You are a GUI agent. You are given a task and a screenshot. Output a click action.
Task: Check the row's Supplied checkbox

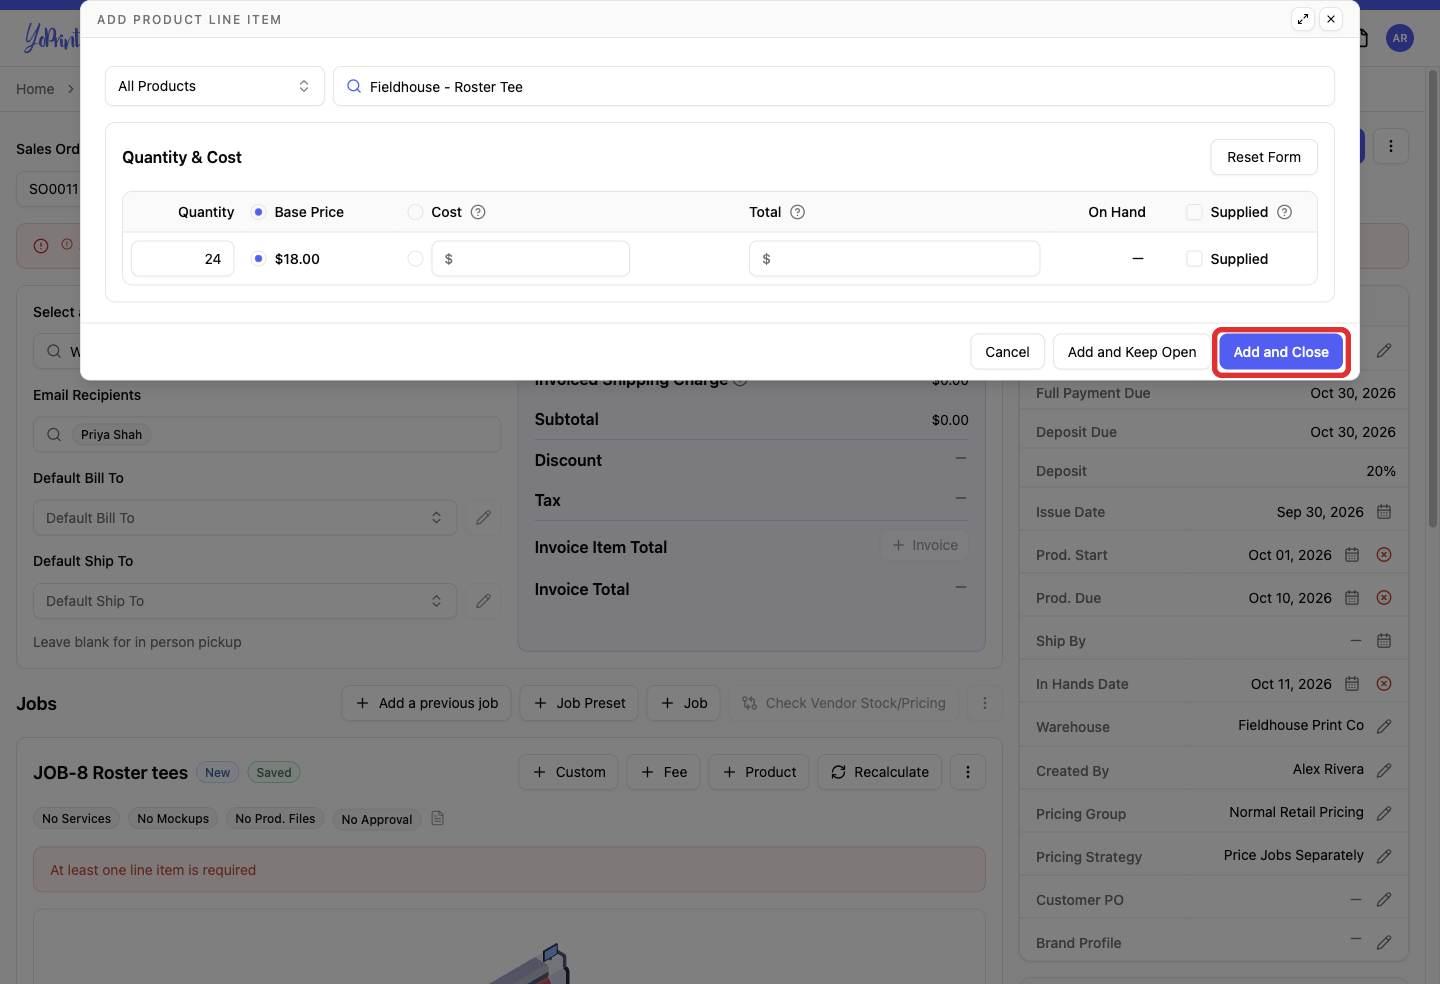point(1194,259)
